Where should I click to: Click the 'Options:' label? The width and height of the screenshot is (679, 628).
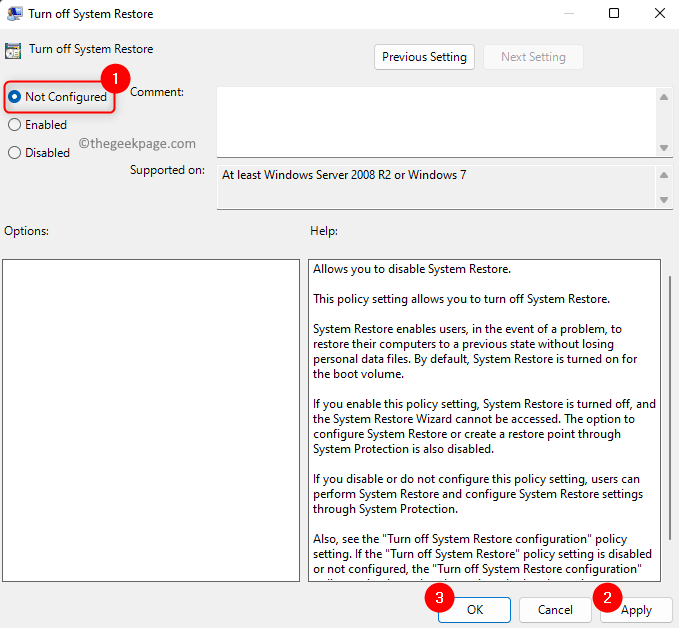[26, 231]
